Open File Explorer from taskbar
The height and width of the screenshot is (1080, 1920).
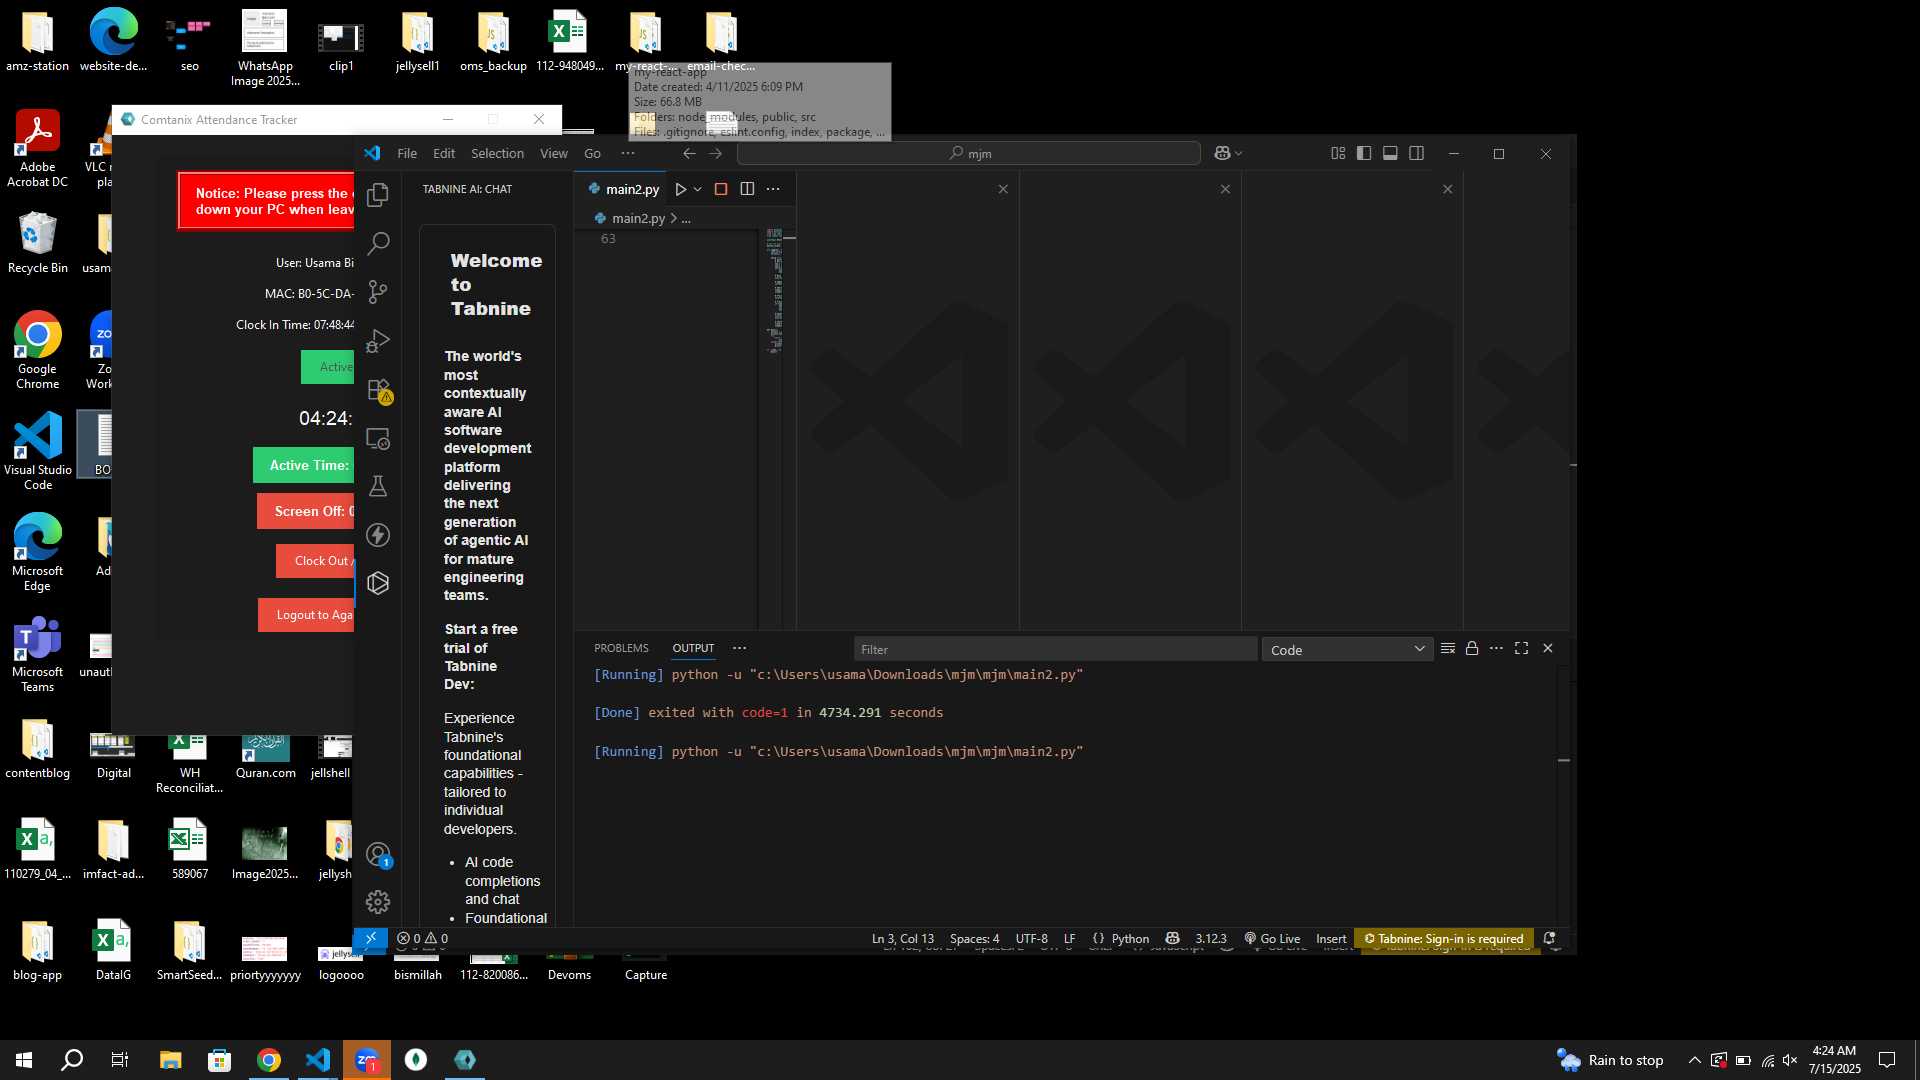(x=170, y=1060)
